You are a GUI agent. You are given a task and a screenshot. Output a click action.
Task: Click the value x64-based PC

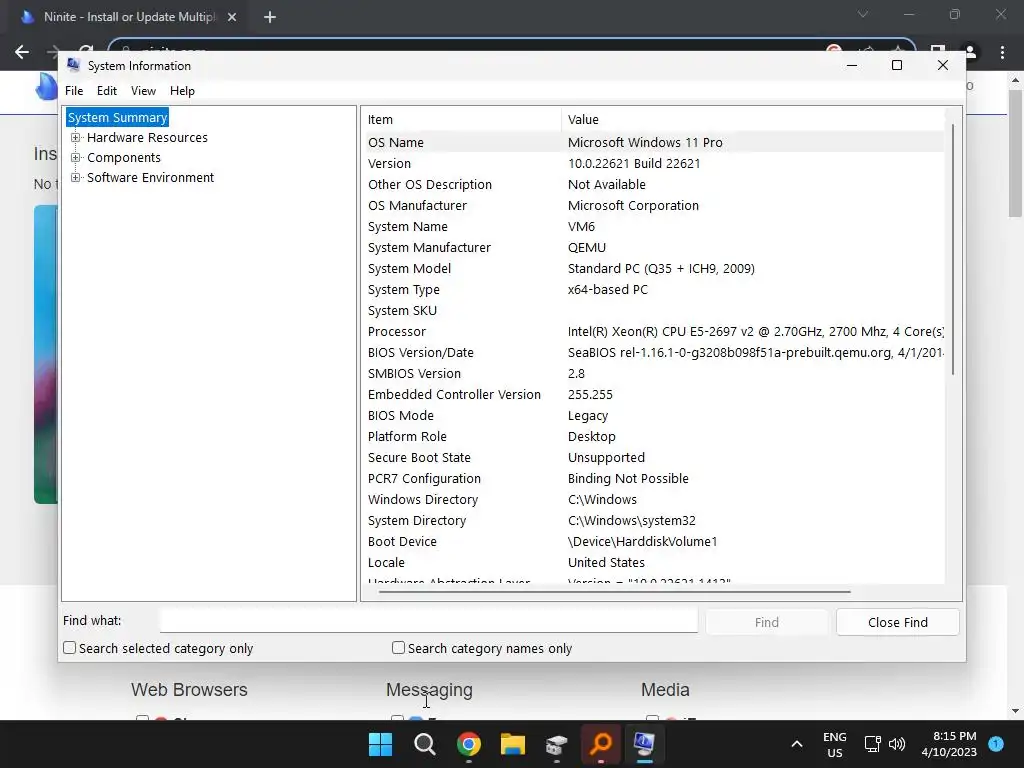point(607,289)
